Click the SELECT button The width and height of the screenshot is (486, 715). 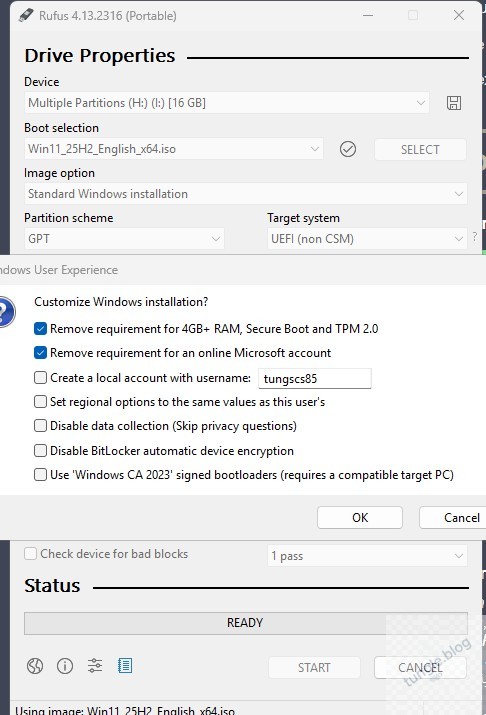[420, 150]
